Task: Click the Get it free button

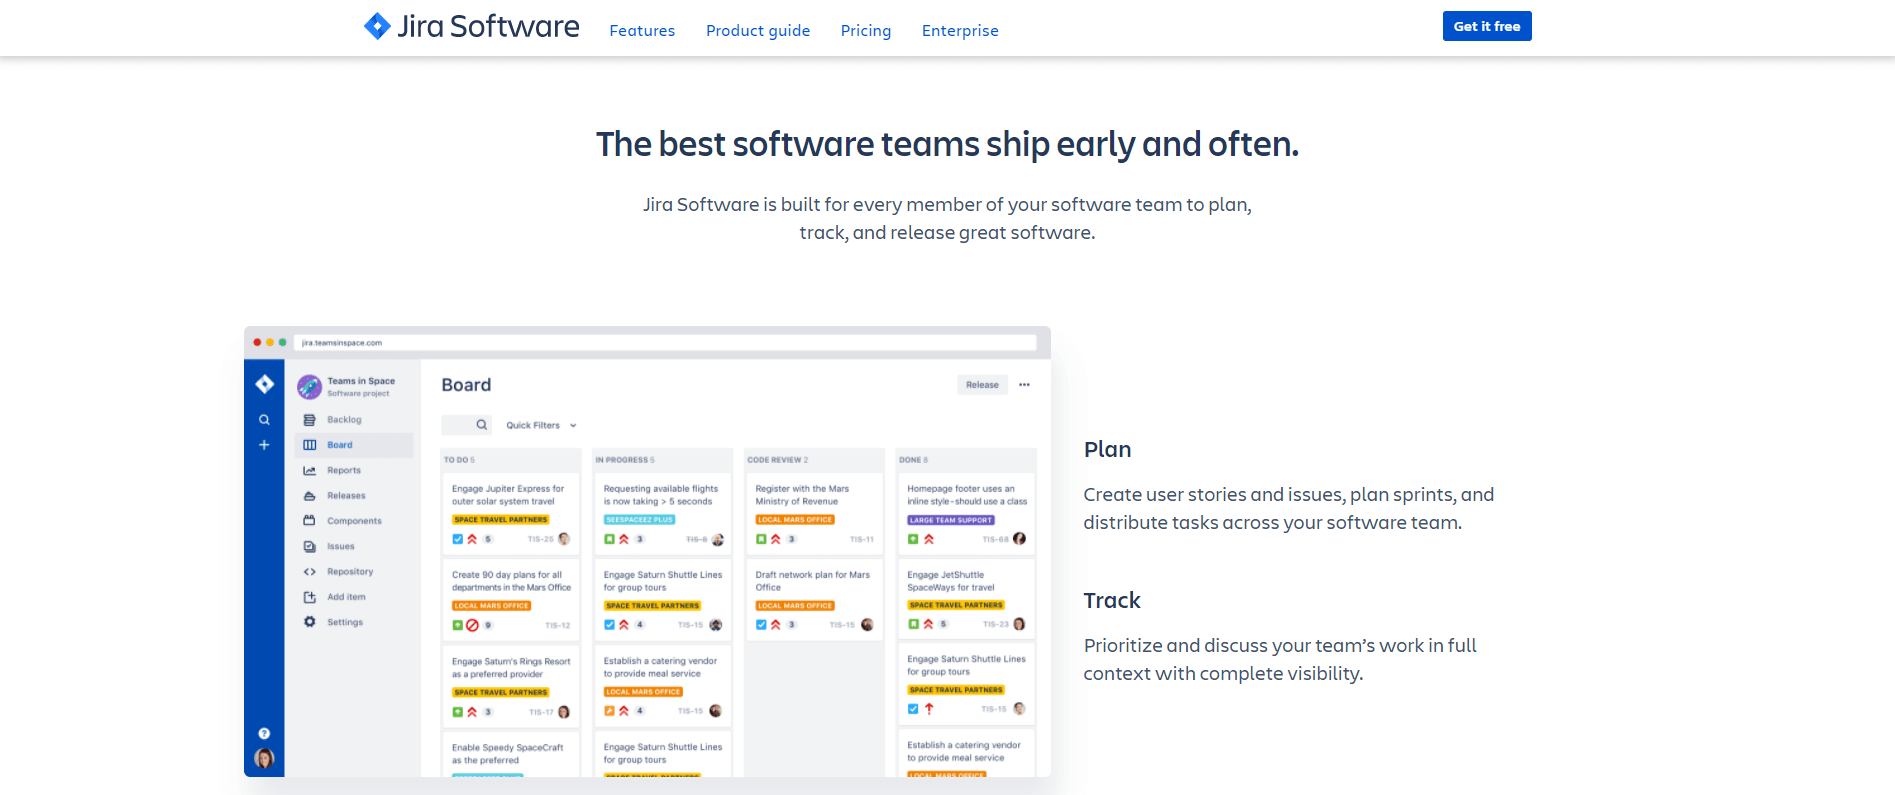Action: (x=1487, y=26)
